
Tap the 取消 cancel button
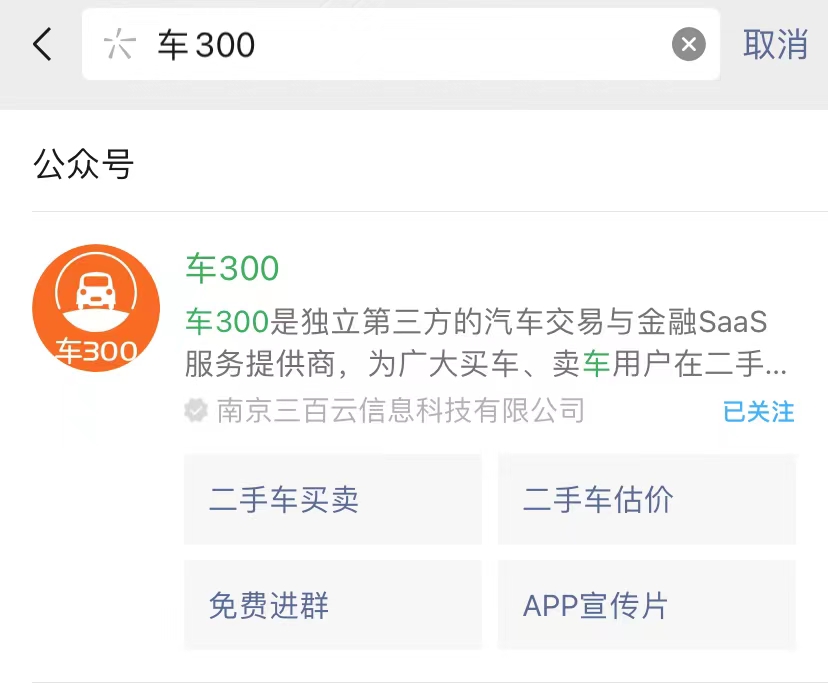(775, 44)
